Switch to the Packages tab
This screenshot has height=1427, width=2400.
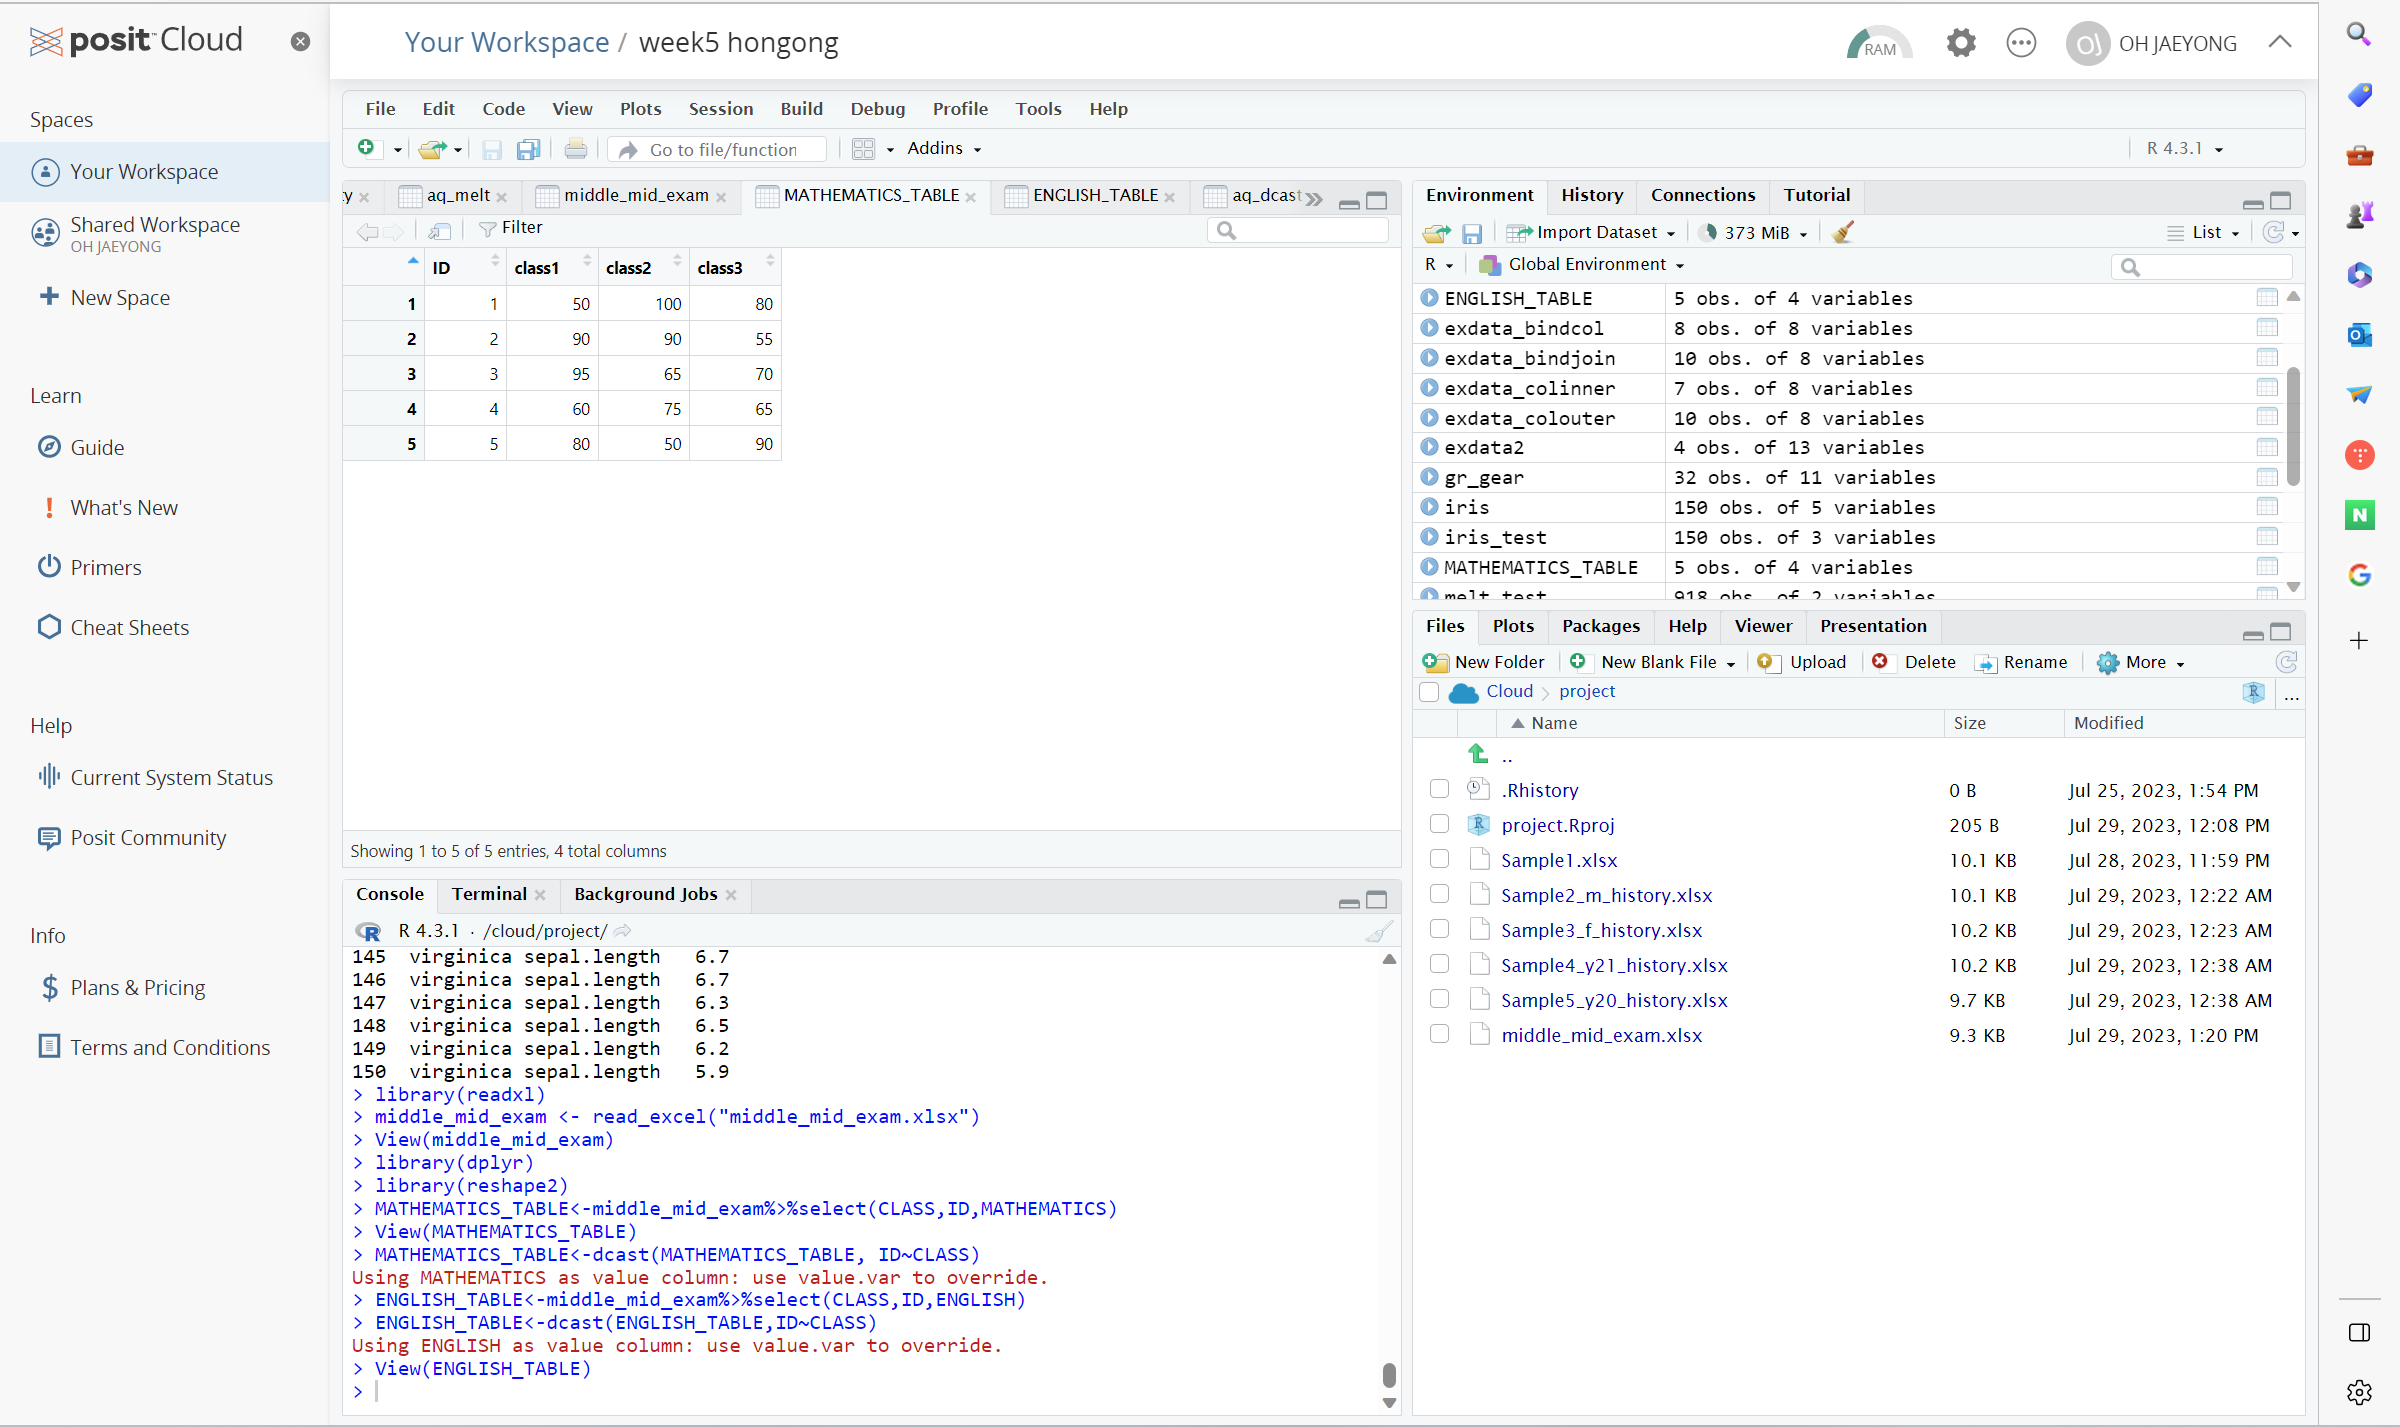[x=1600, y=626]
